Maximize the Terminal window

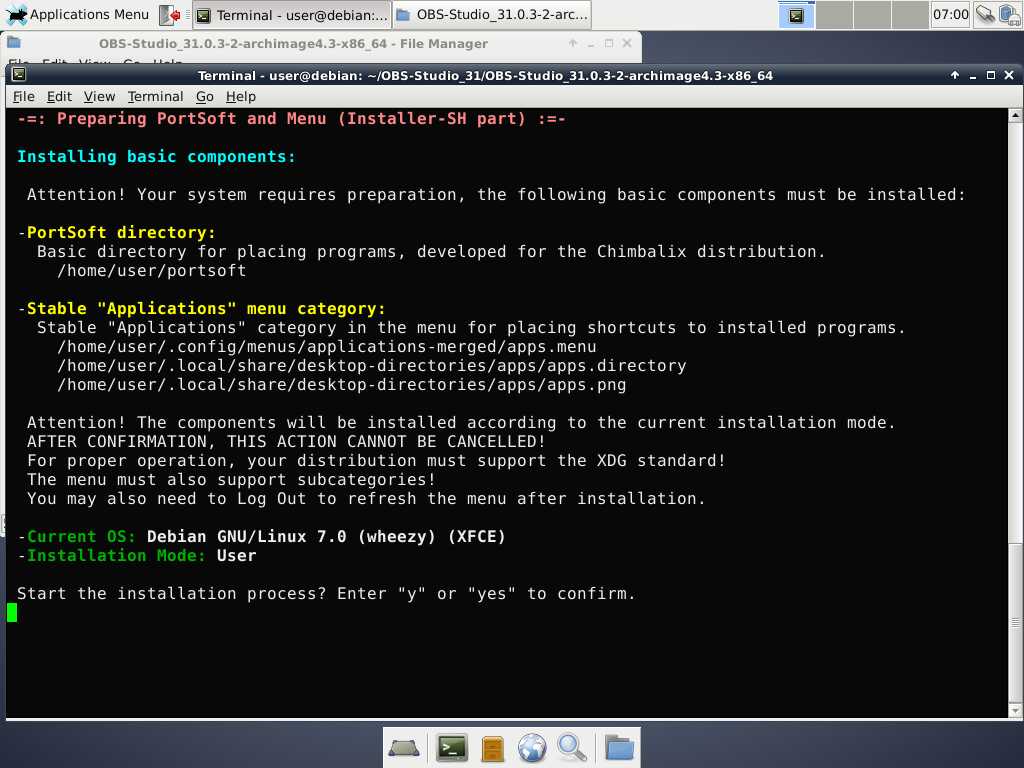991,75
